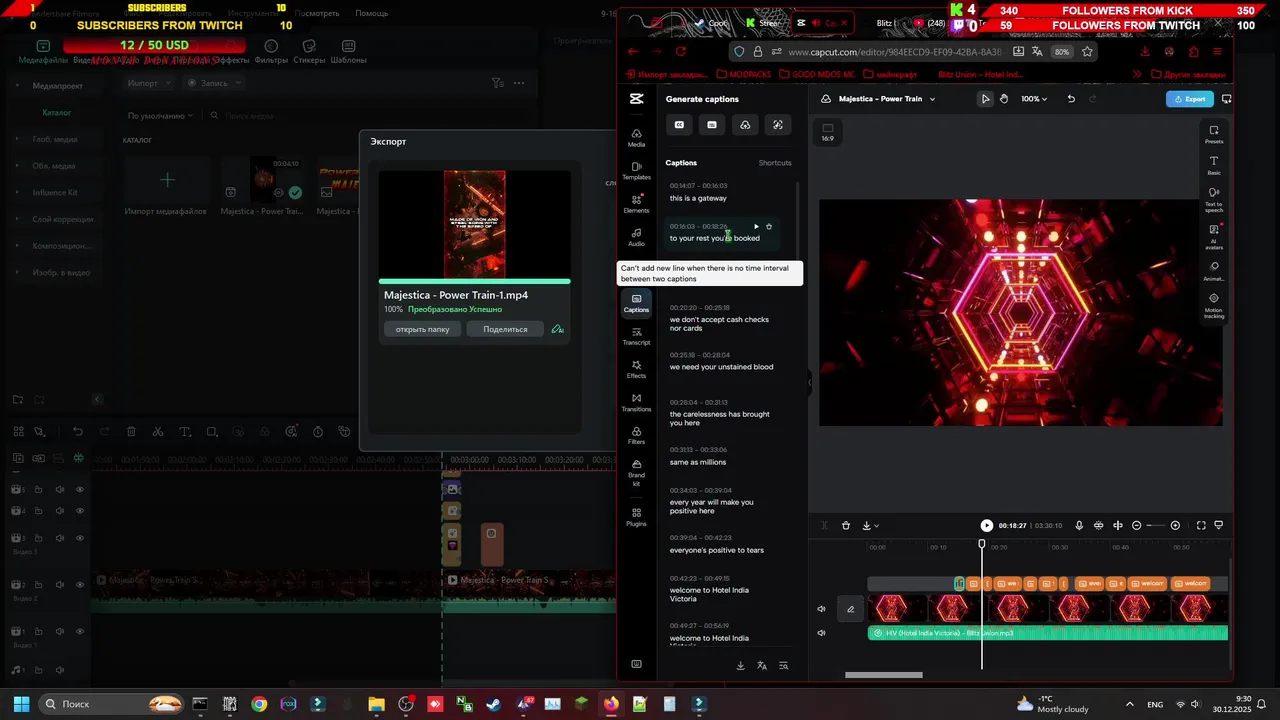Click the translate captions icon at panel bottom
The image size is (1280, 720).
tap(762, 666)
